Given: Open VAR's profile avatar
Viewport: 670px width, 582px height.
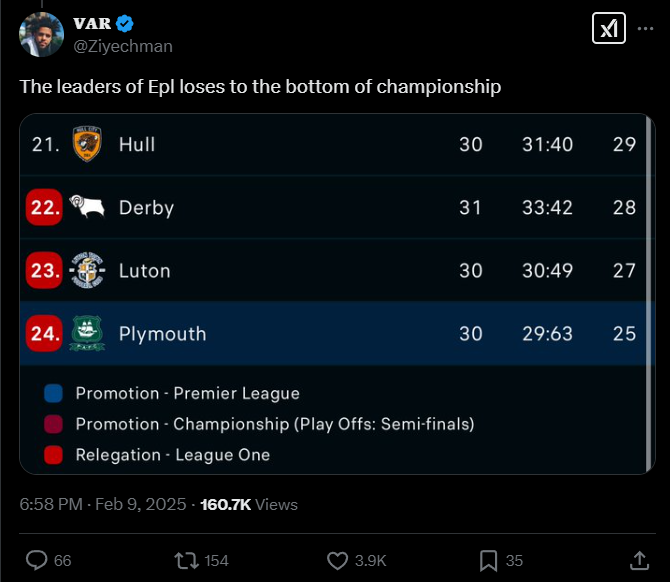Looking at the screenshot, I should [39, 35].
